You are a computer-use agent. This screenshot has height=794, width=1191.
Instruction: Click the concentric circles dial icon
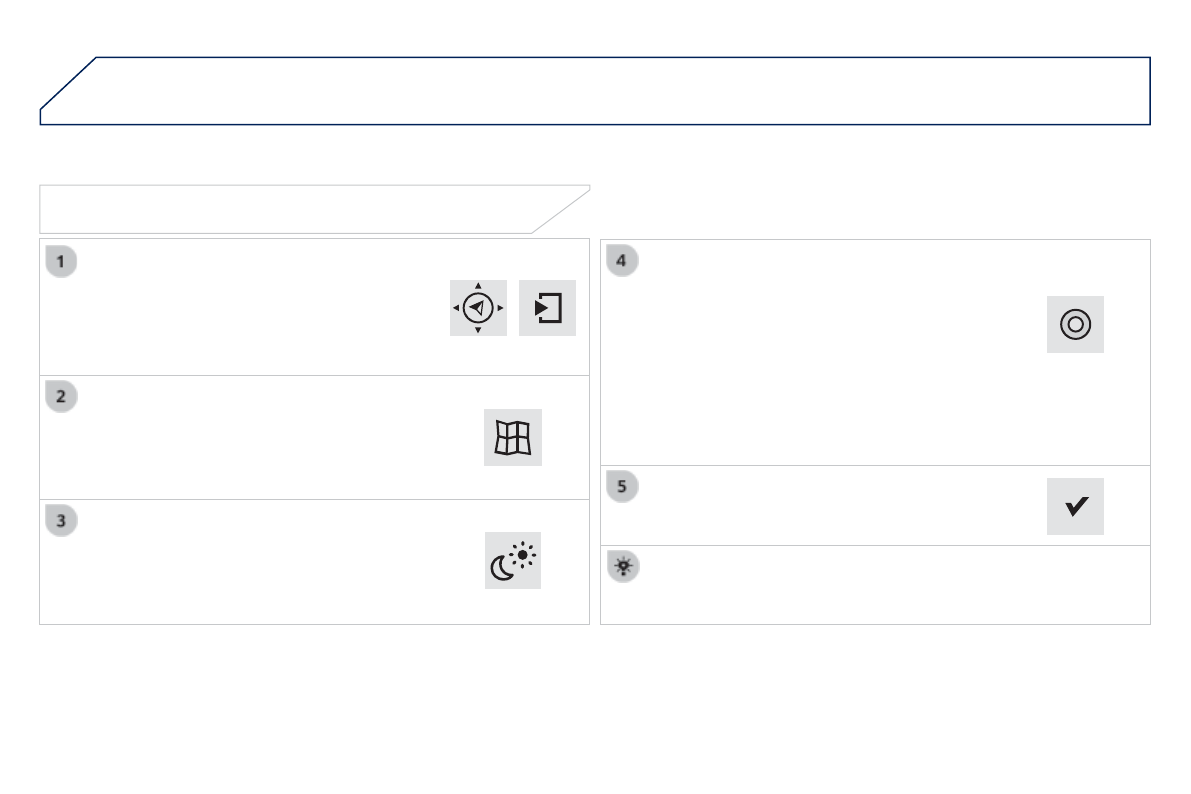tap(1075, 324)
